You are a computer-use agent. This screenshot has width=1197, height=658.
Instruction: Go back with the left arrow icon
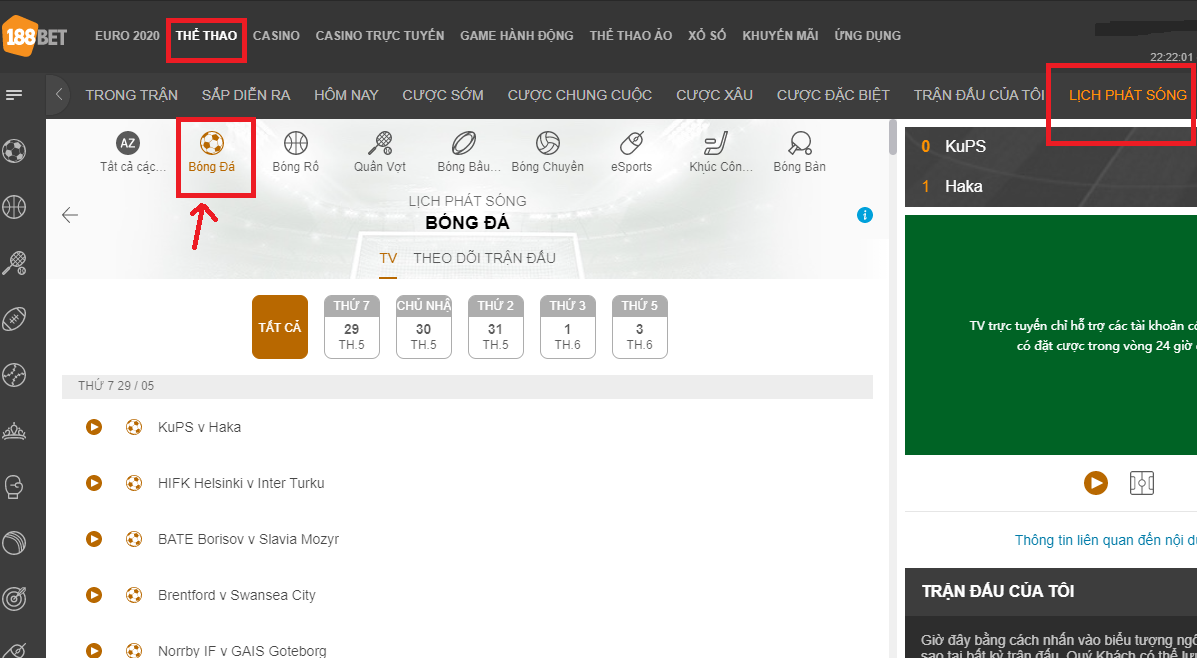(70, 215)
